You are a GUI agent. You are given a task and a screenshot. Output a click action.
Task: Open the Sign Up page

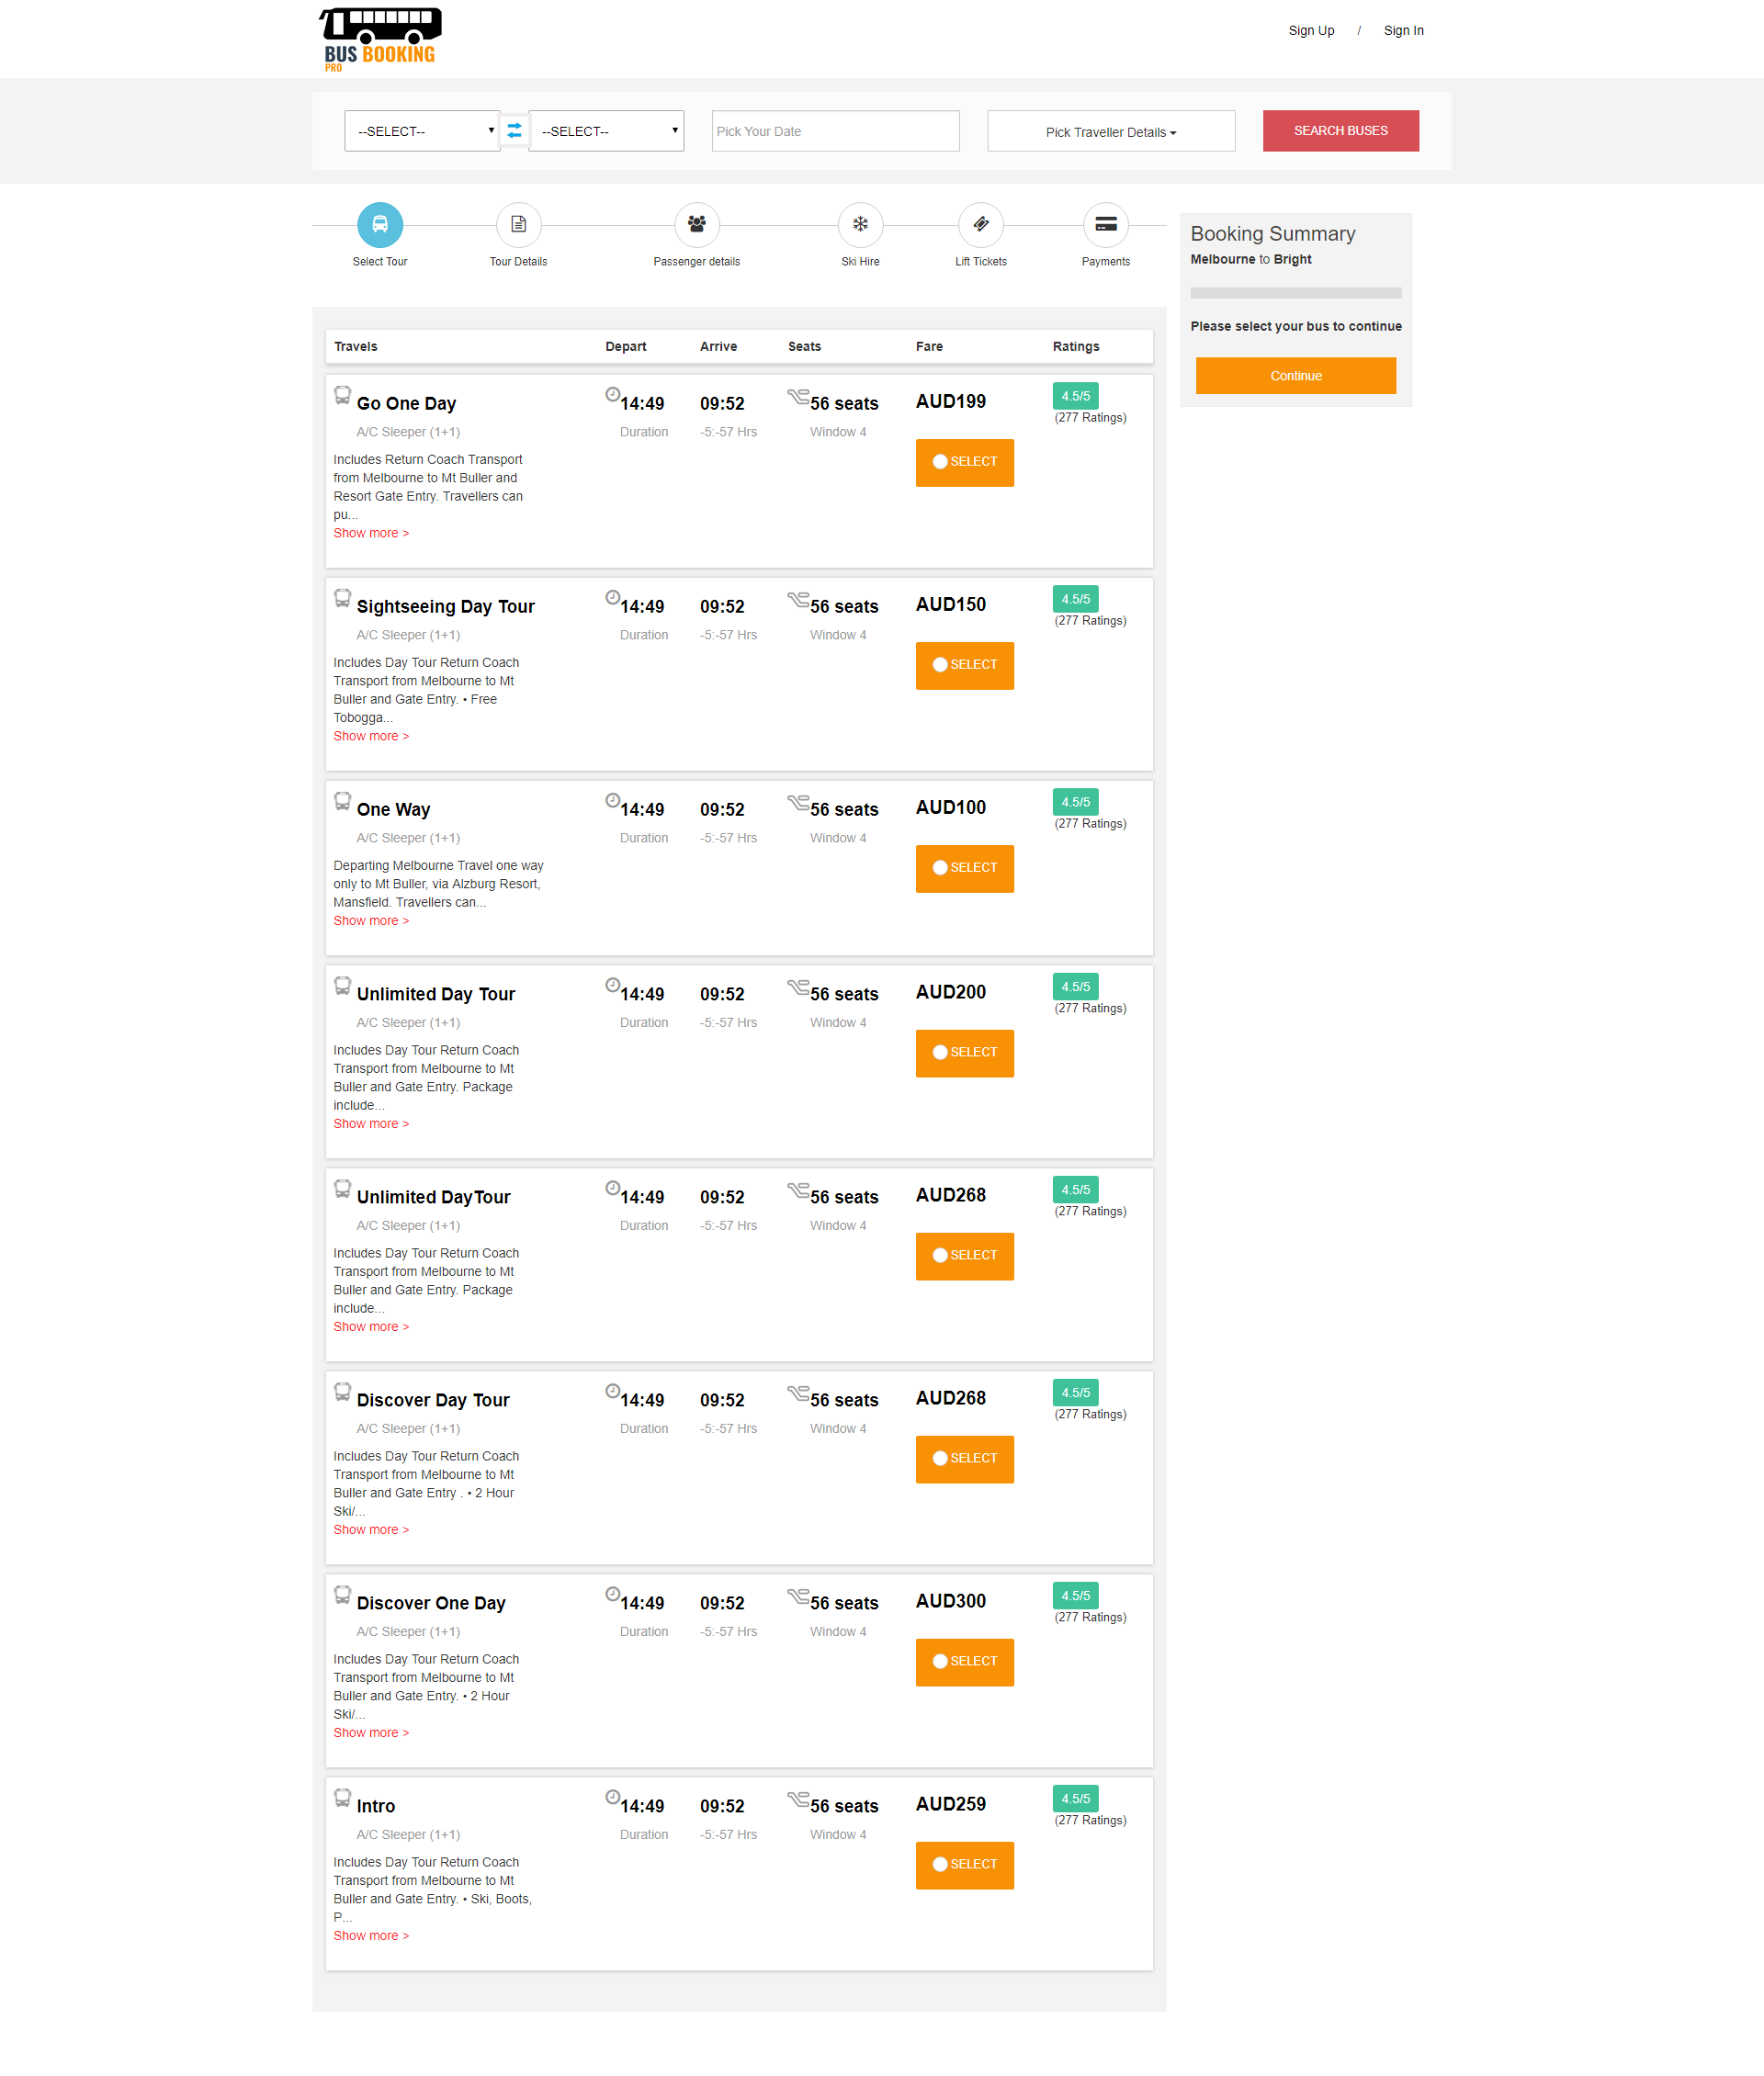[x=1311, y=30]
